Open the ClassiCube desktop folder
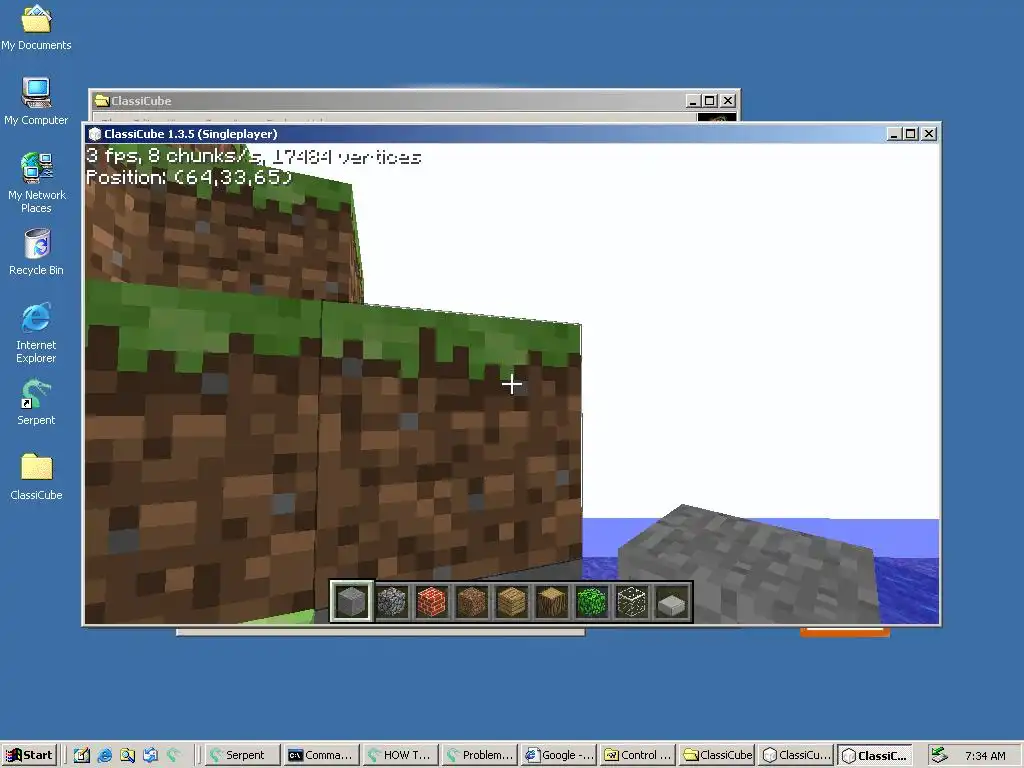Viewport: 1024px width, 768px height. point(36,477)
